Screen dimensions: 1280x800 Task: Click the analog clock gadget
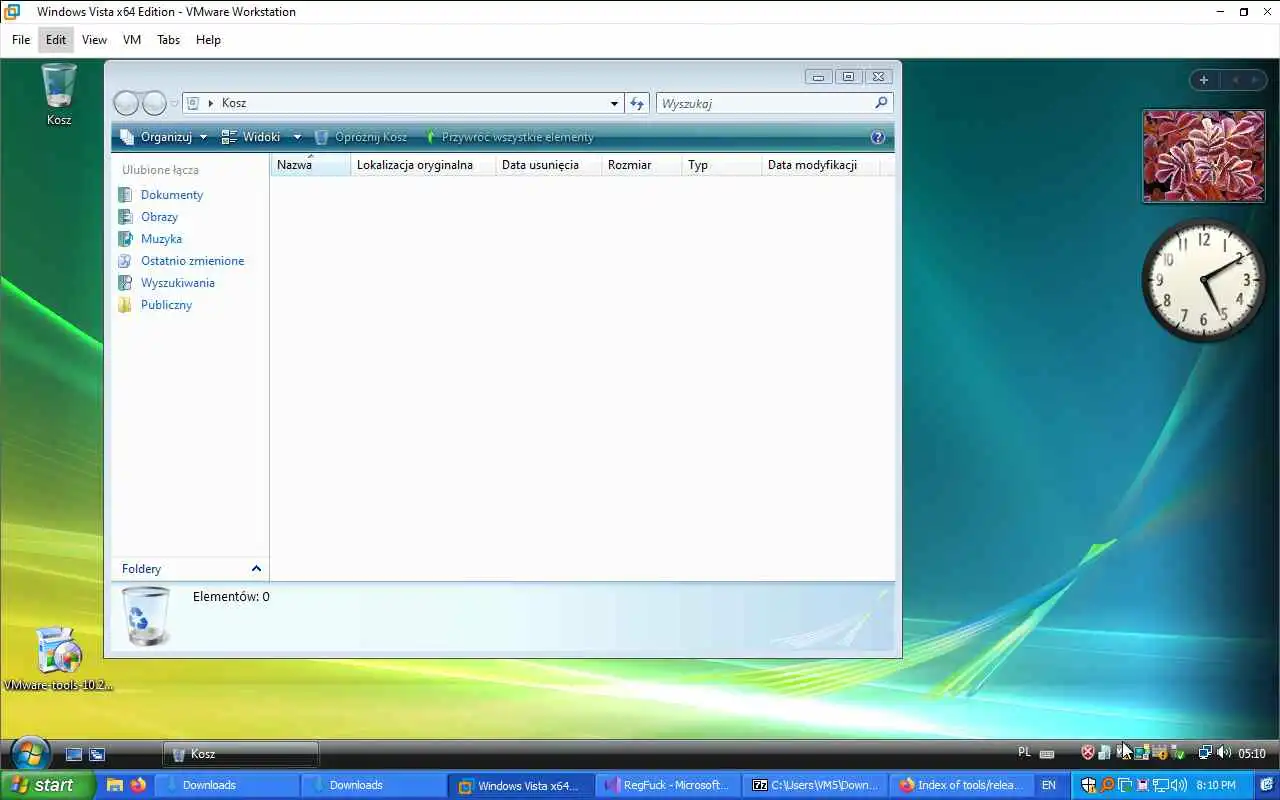point(1204,280)
